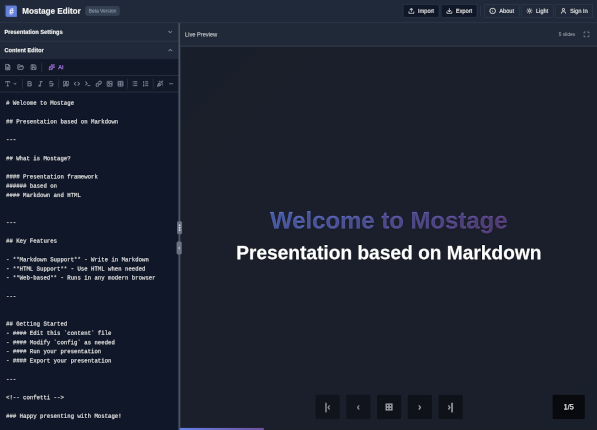Click '#### Markdown and HTML' editor line
Image resolution: width=597 pixels, height=430 pixels.
point(43,195)
